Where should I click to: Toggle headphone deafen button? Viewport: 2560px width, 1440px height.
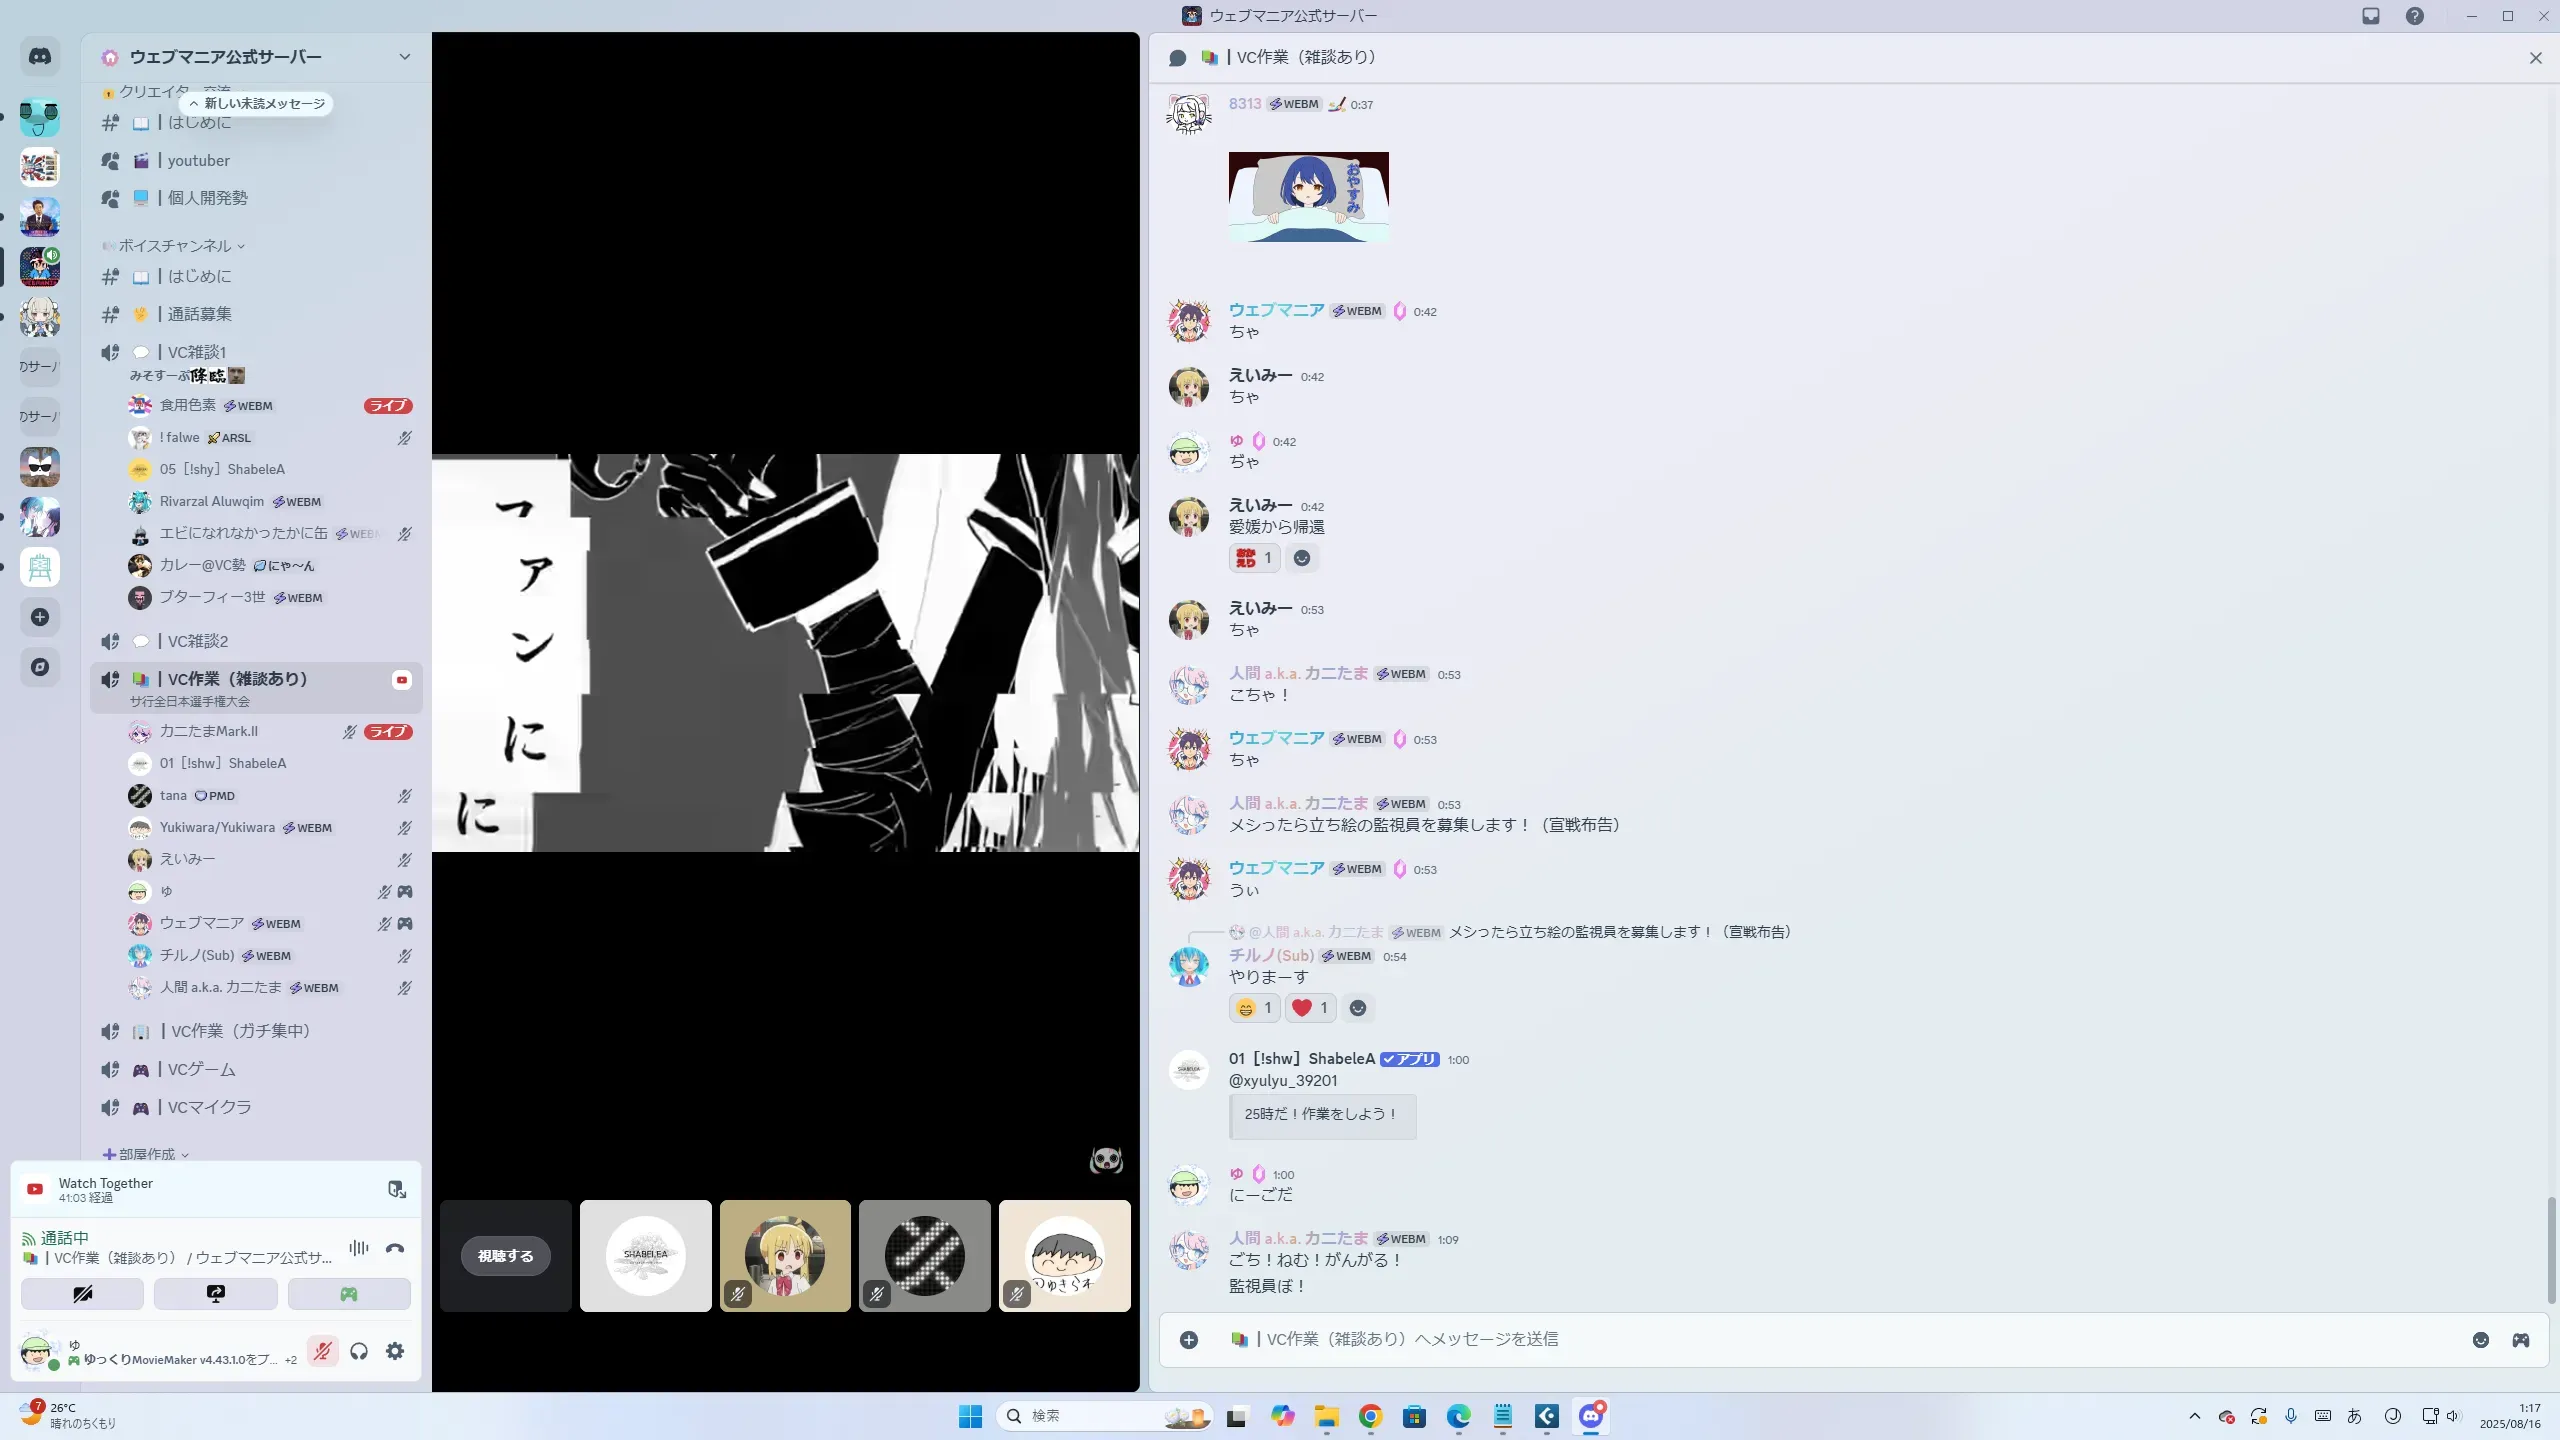pos(359,1351)
